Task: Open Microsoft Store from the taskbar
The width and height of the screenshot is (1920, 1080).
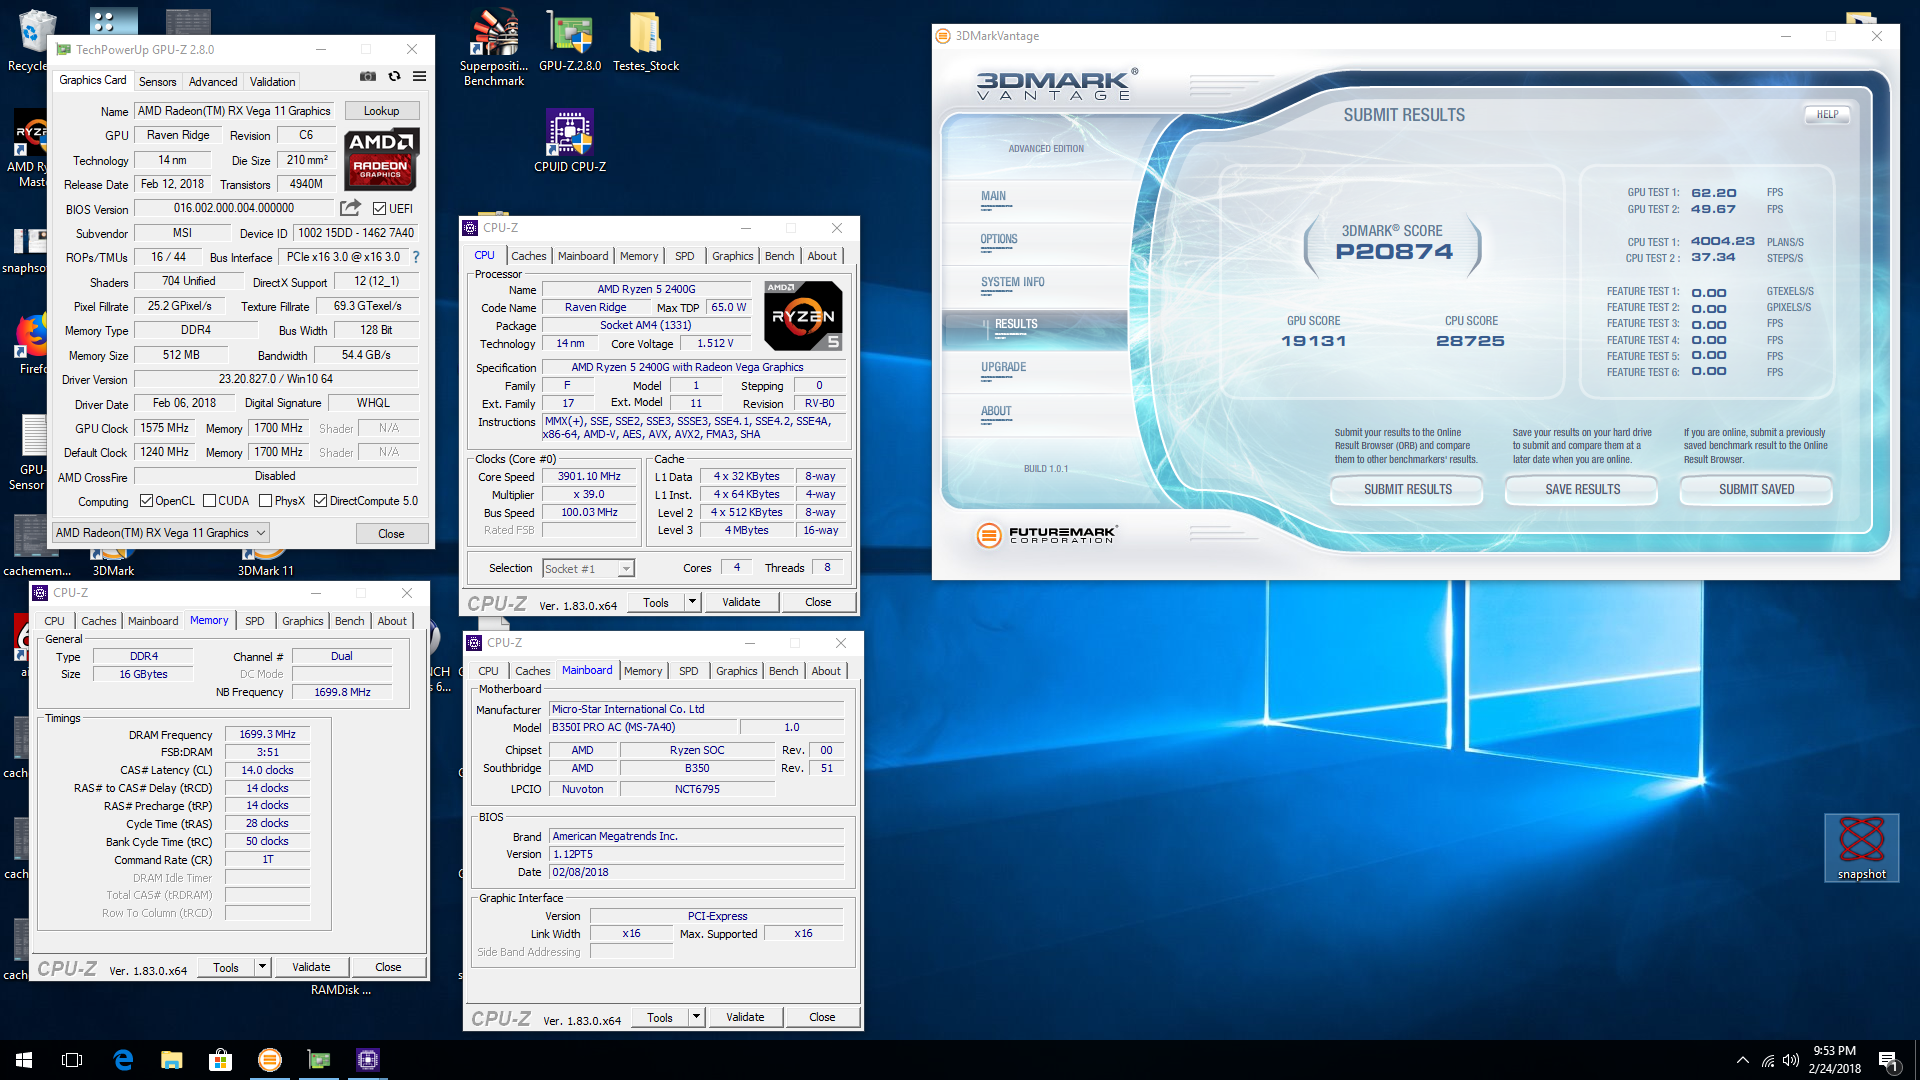Action: click(220, 1060)
